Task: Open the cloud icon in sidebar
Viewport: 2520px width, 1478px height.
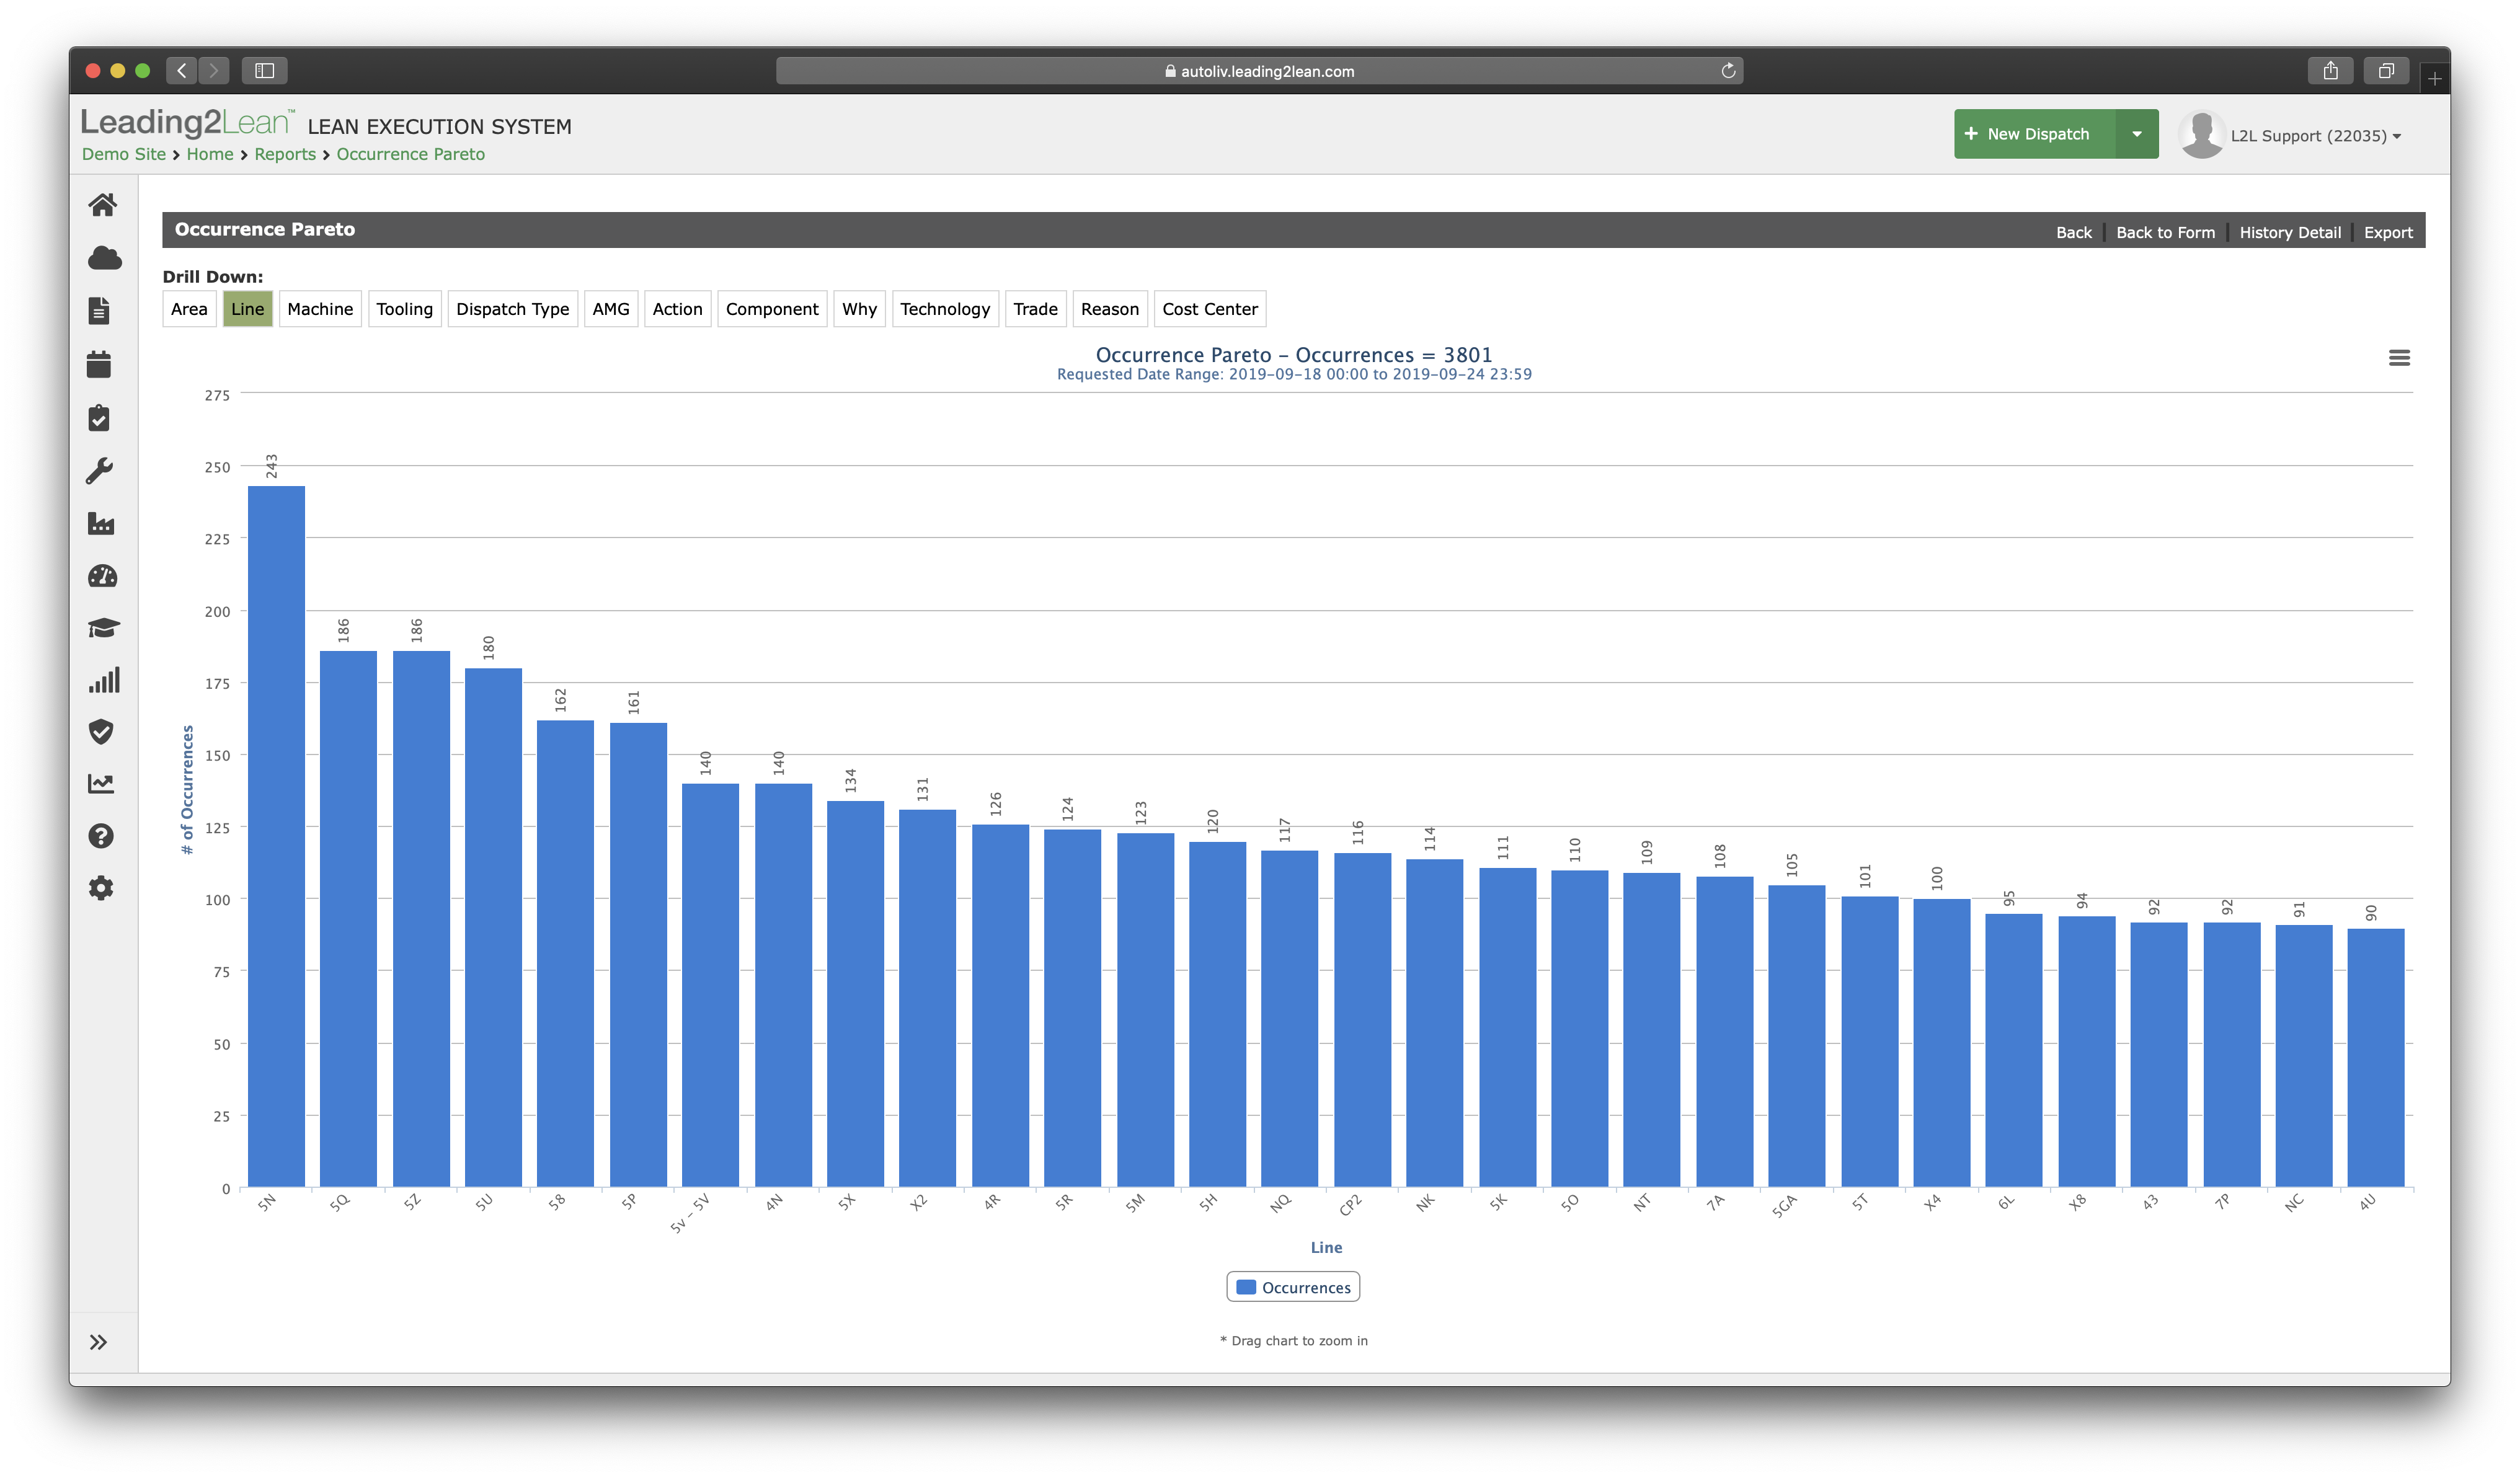Action: click(x=104, y=258)
